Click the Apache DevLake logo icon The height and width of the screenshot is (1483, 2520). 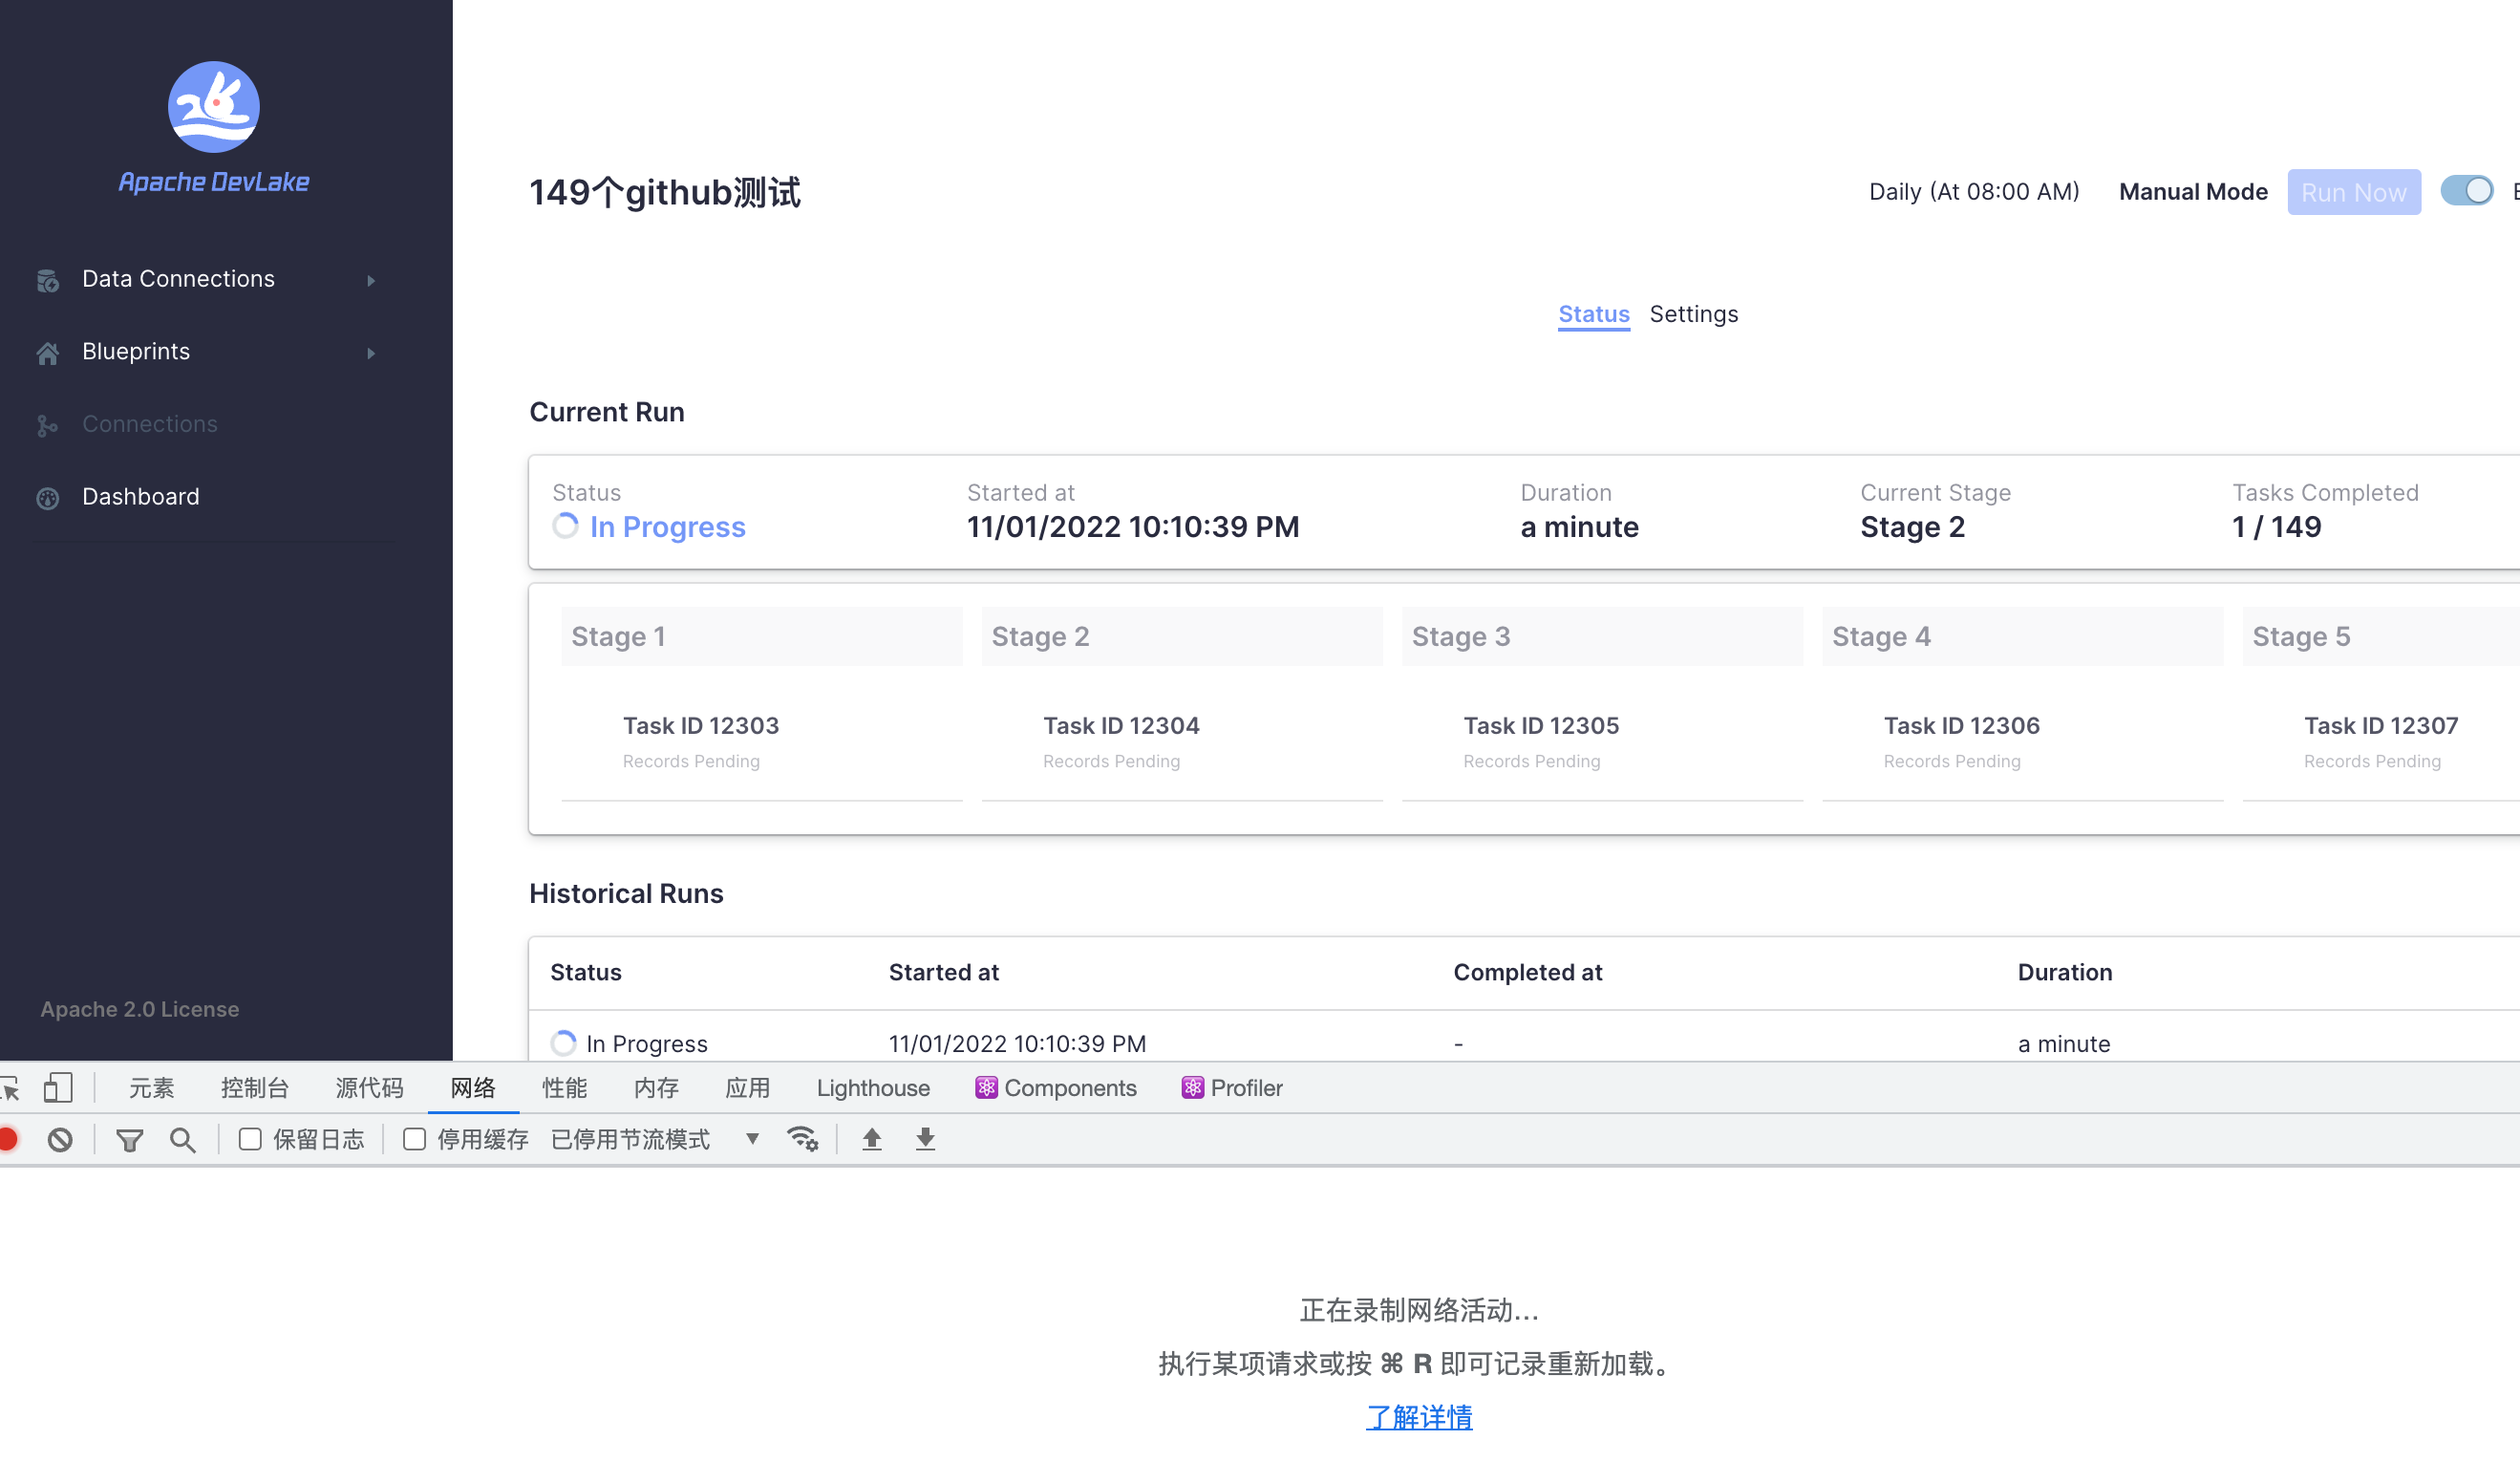213,107
